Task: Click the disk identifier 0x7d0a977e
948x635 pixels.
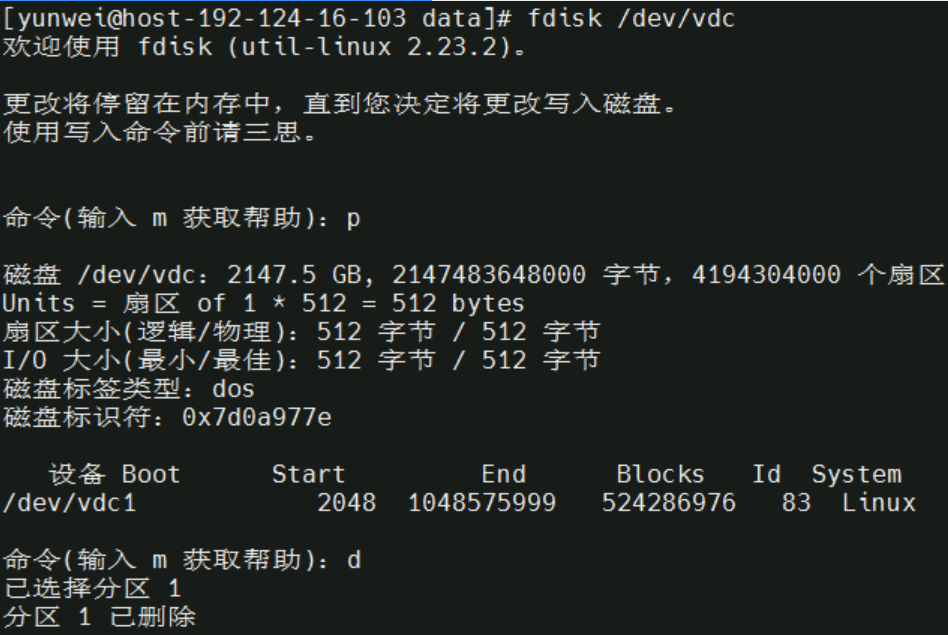Action: [x=256, y=417]
